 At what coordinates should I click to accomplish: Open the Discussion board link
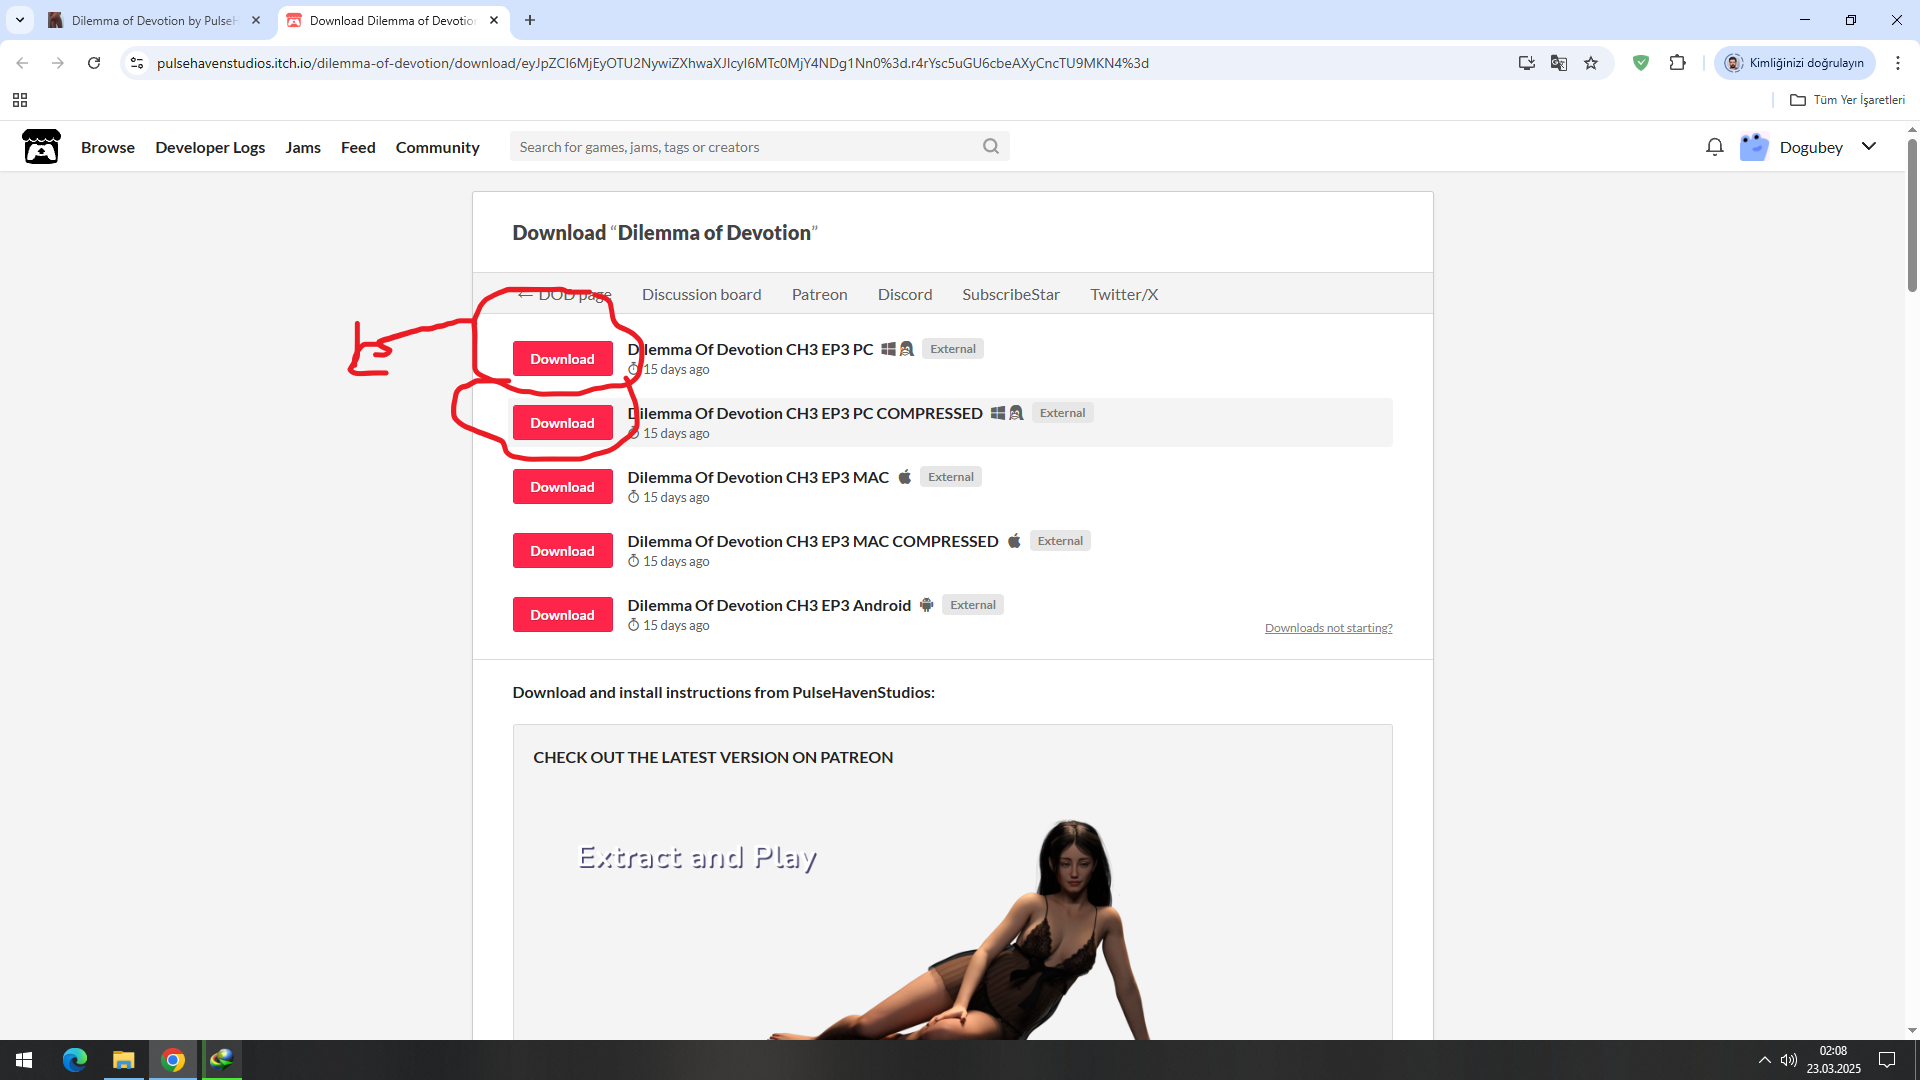(701, 294)
